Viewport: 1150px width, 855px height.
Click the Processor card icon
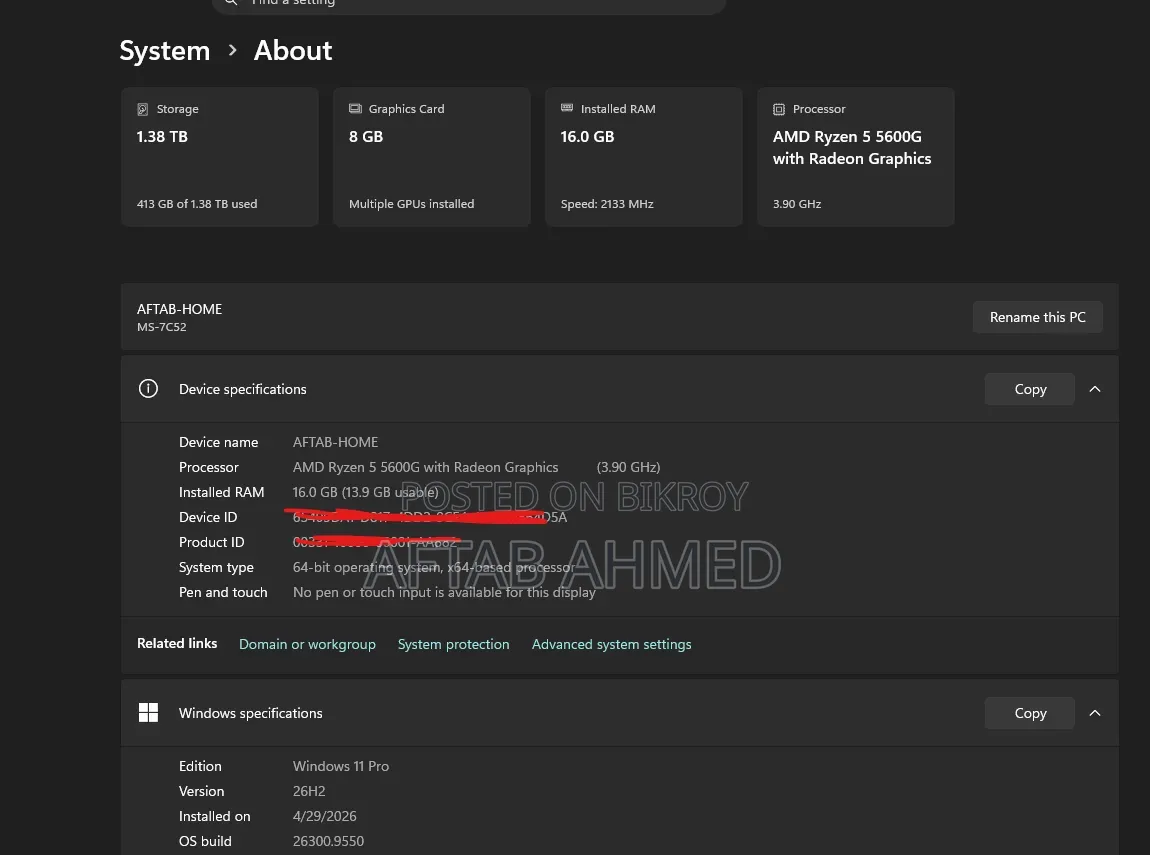pos(779,109)
